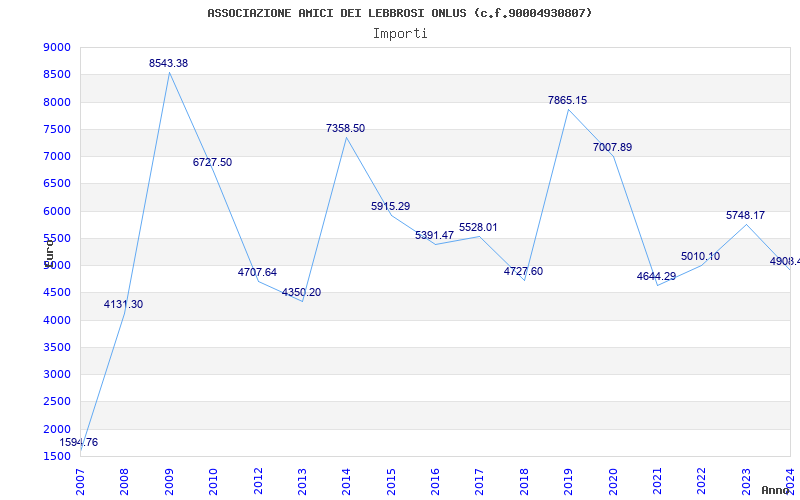Viewport: 800px width, 500px height.
Task: Click the x-axis year 2010
Action: click(x=213, y=482)
